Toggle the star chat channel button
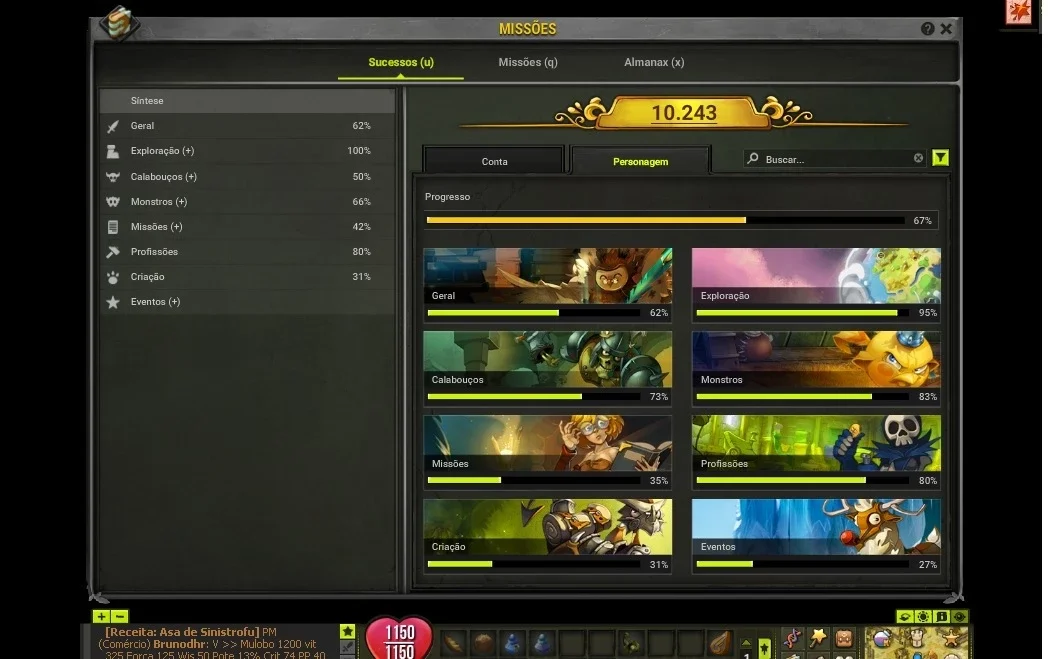The width and height of the screenshot is (1048, 659). (348, 631)
